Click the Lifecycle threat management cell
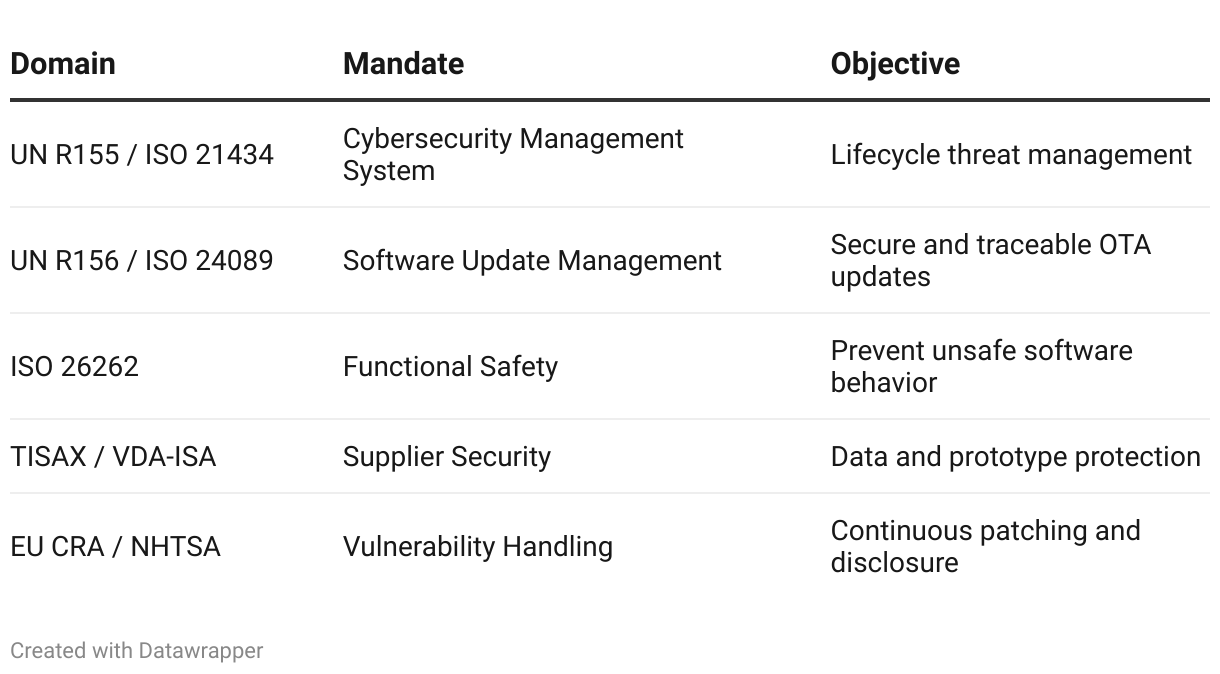Image resolution: width=1220 pixels, height=674 pixels. tap(1011, 155)
